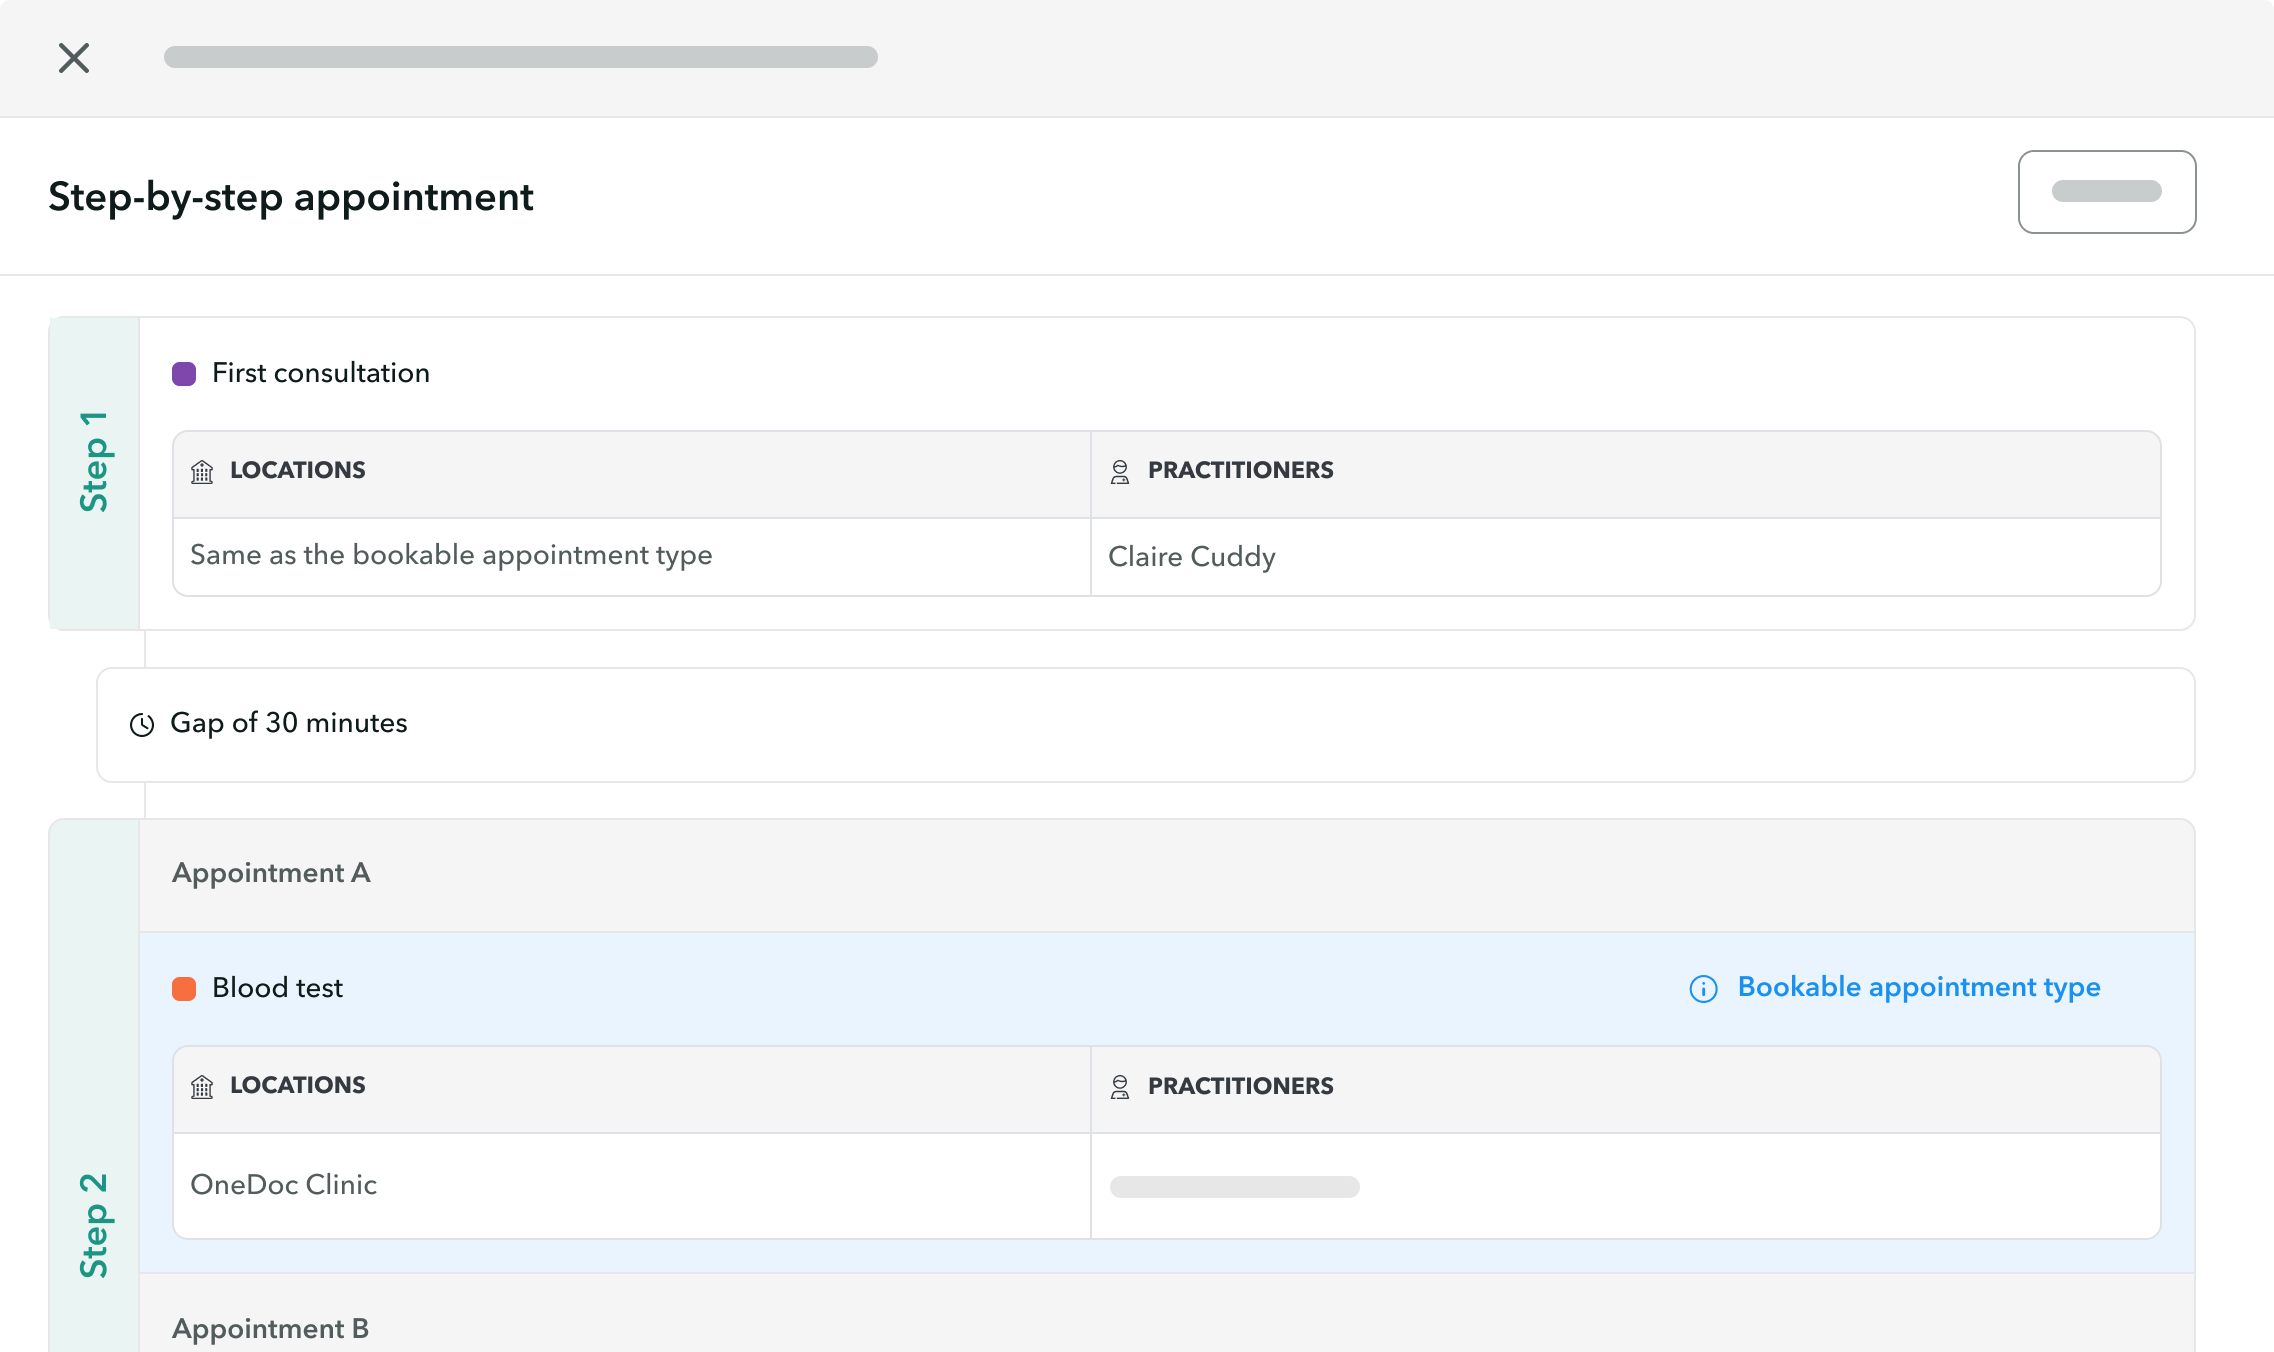Image resolution: width=2274 pixels, height=1352 pixels.
Task: Click the purple dot beside First consultation
Action: pyautogui.click(x=184, y=373)
